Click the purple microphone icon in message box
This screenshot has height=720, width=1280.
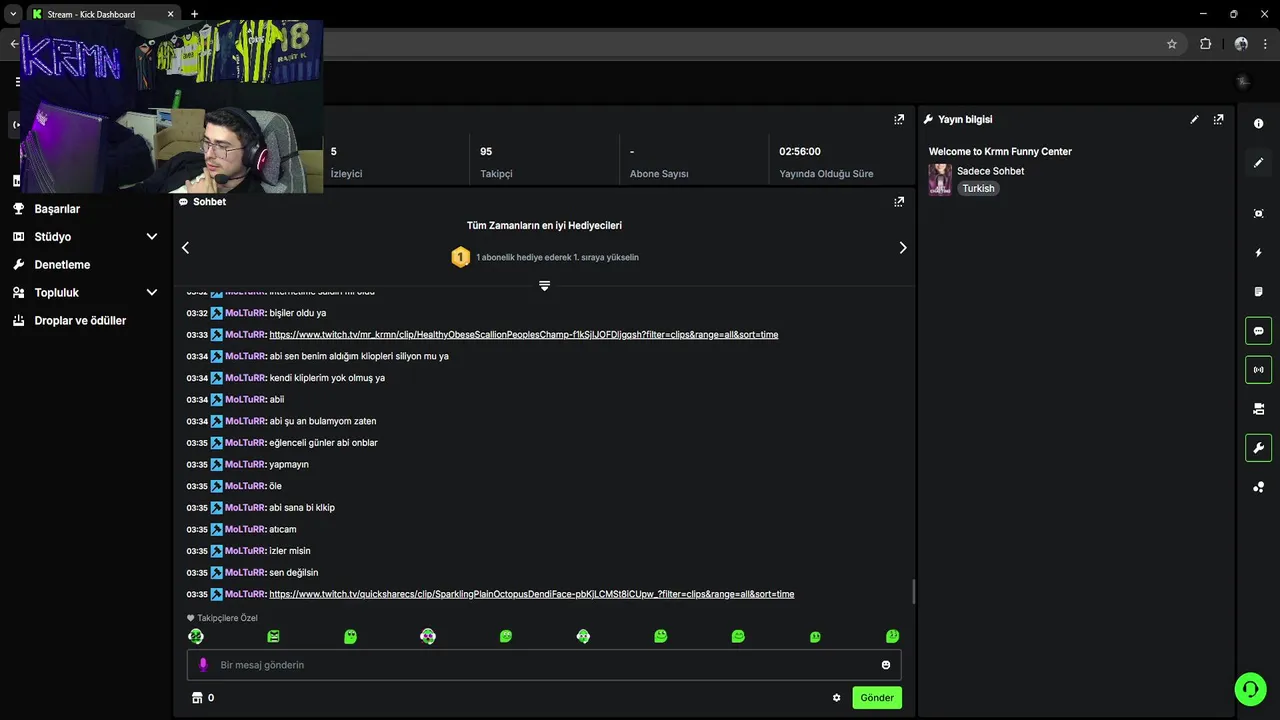point(203,665)
